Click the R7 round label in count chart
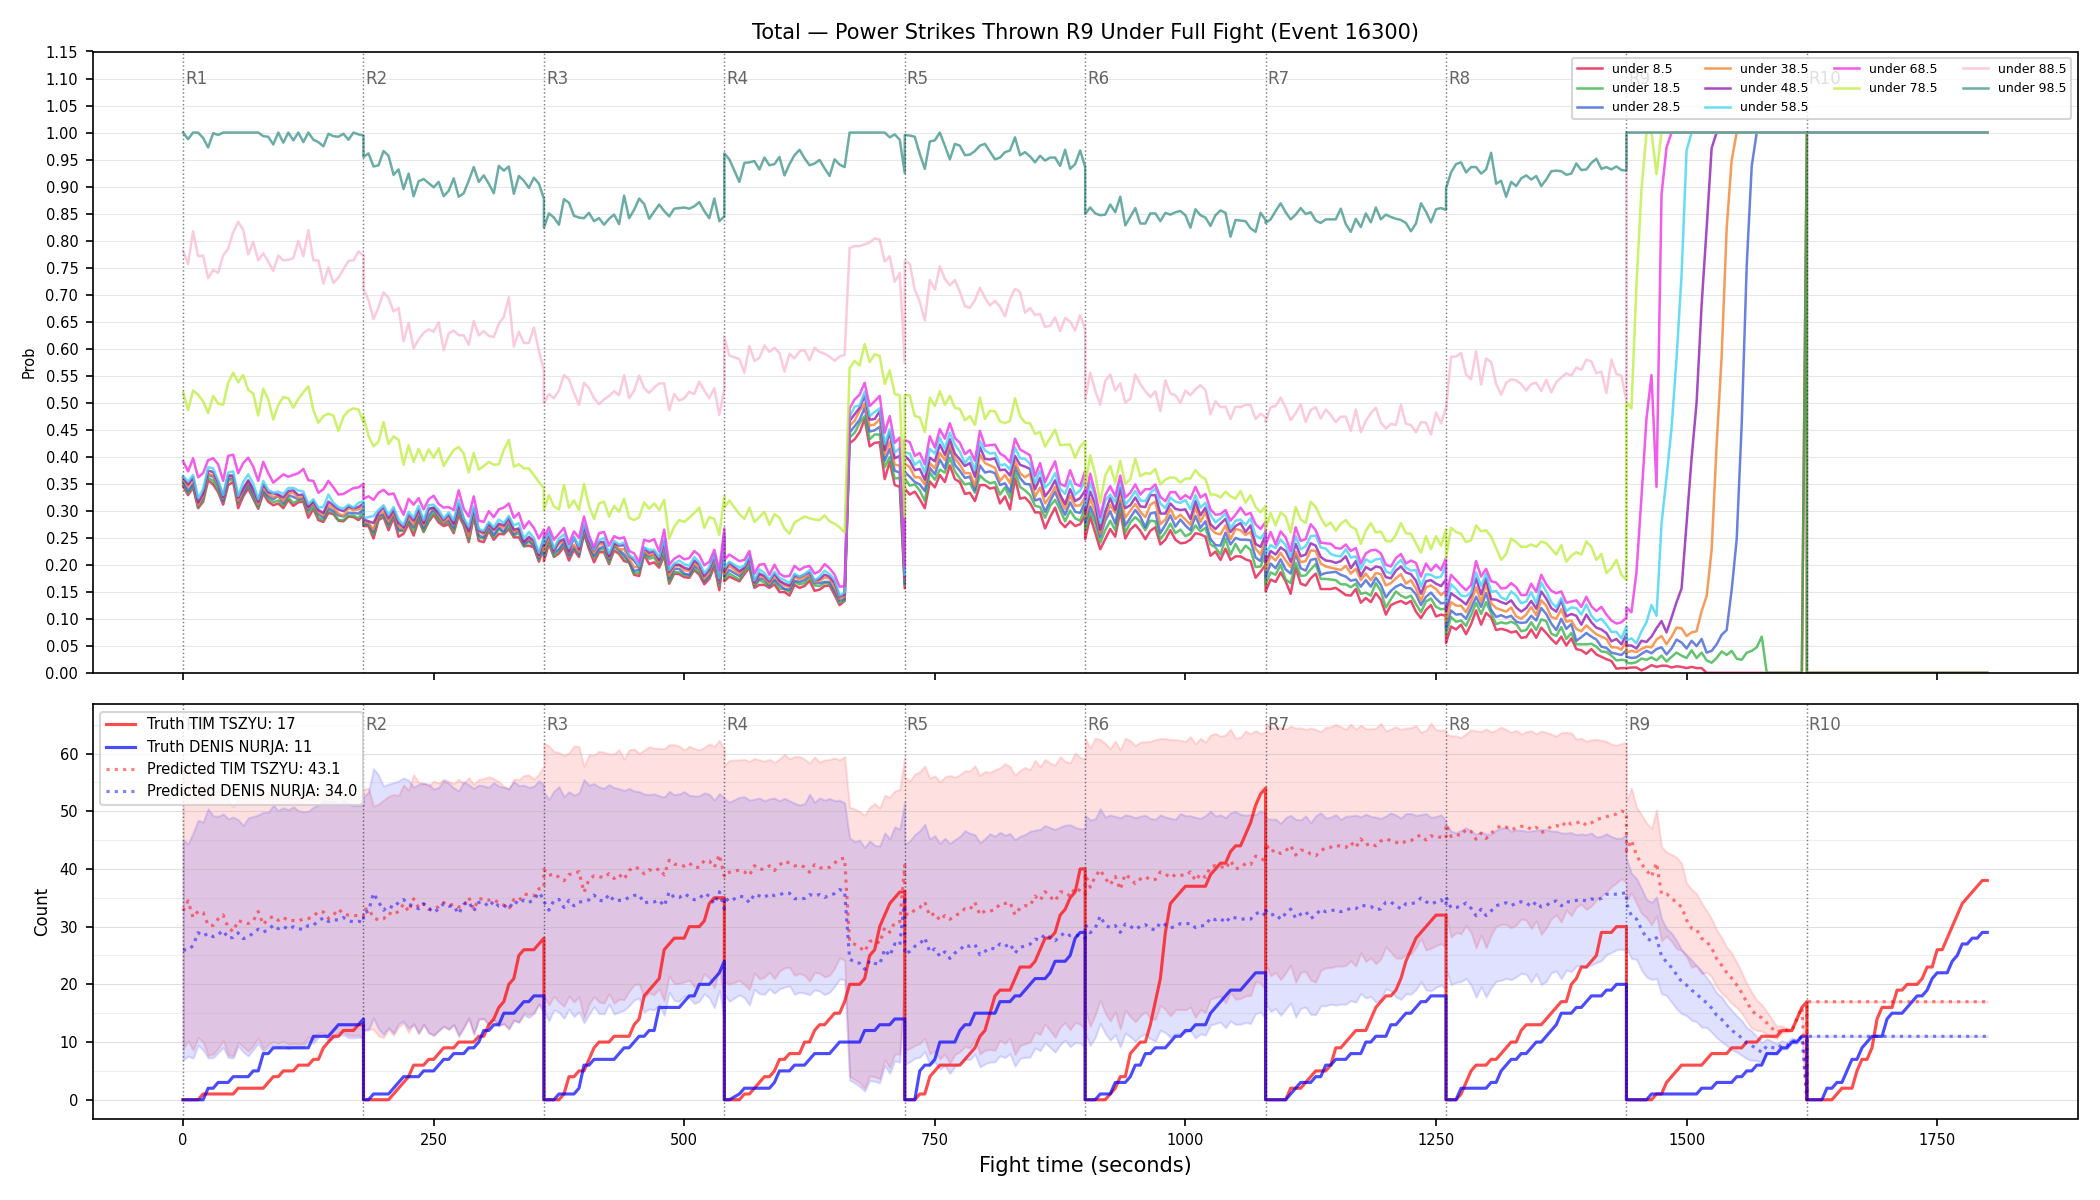The width and height of the screenshot is (2100, 1200). click(x=1278, y=724)
